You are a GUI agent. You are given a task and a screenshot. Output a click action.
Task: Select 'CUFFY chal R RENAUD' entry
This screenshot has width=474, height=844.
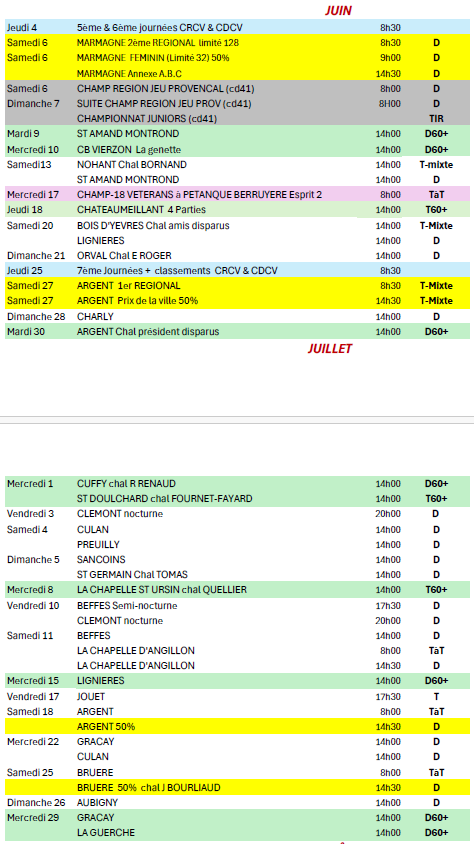[126, 484]
